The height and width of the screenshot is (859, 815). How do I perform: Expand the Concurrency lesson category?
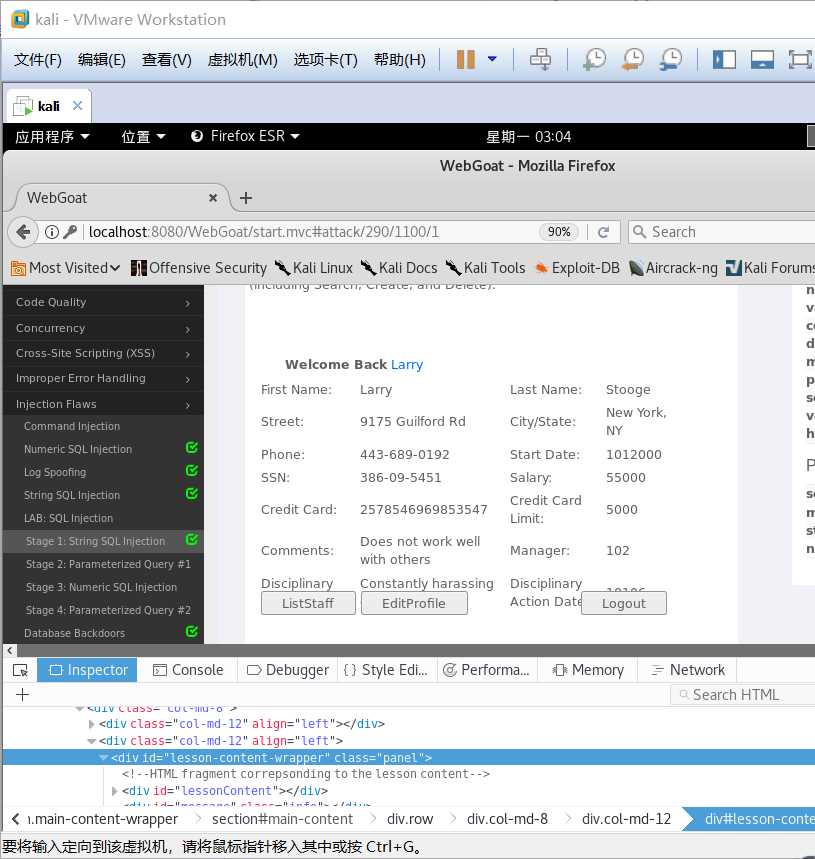[x=103, y=328]
